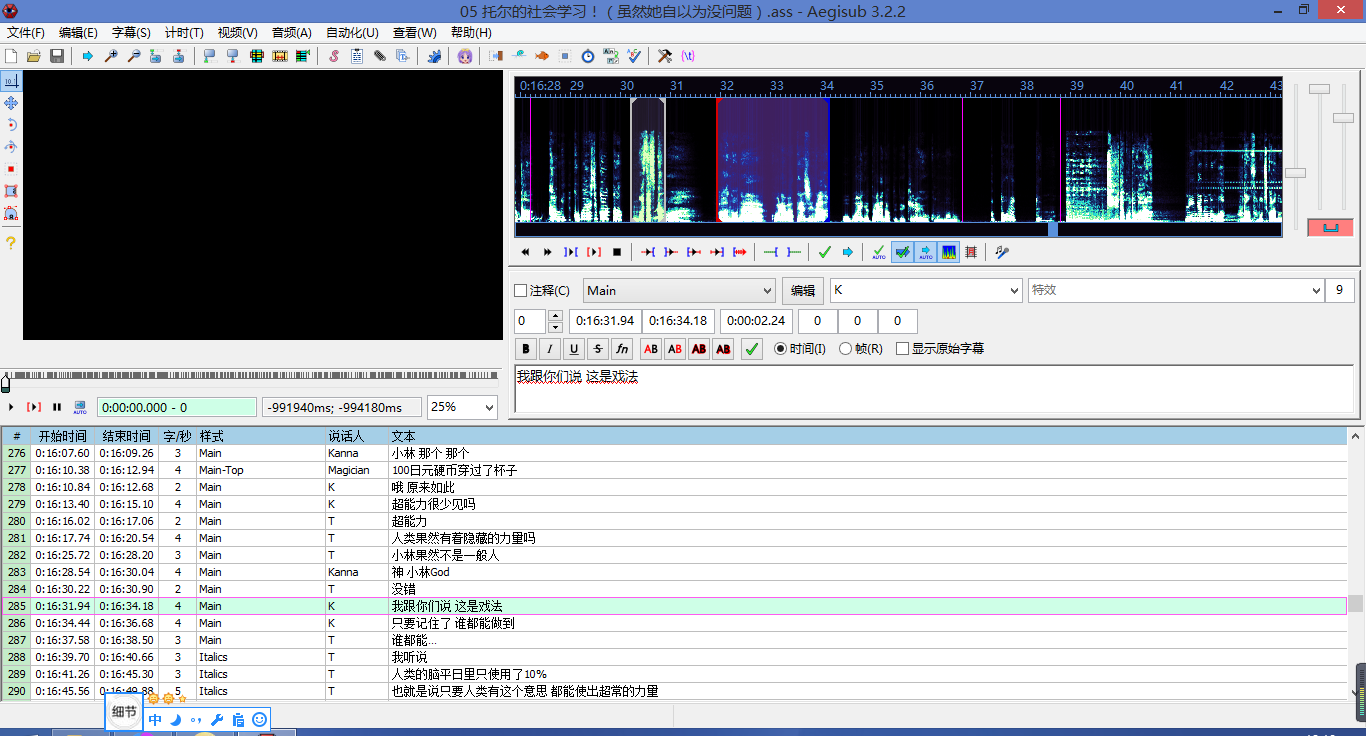
Task: Click the start time field 0:16:31.94
Action: (x=604, y=321)
